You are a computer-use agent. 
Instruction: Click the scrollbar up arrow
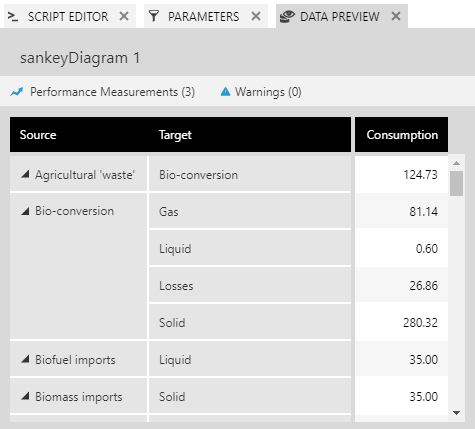tap(456, 163)
